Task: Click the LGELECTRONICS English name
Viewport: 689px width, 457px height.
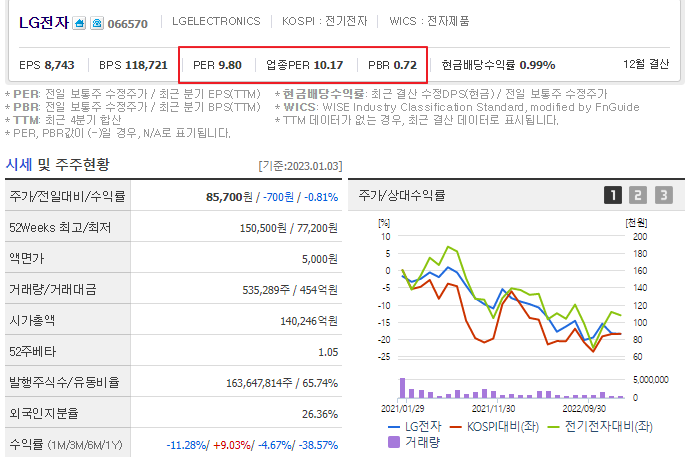Action: (x=216, y=21)
